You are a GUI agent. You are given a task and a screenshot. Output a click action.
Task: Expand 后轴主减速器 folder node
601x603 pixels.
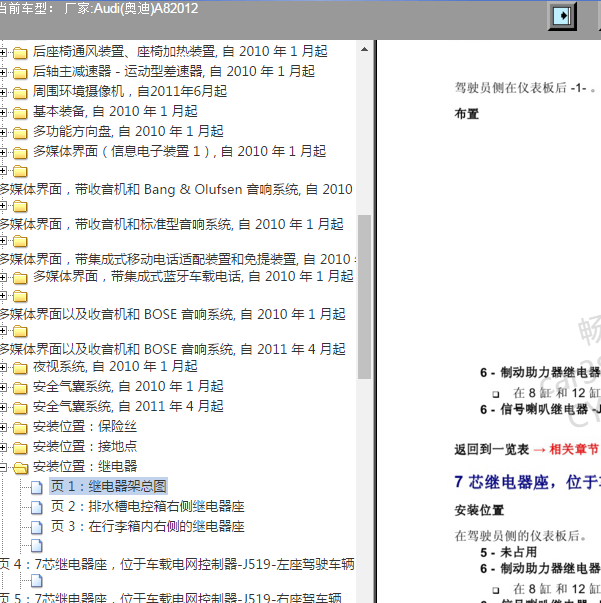click(3, 72)
